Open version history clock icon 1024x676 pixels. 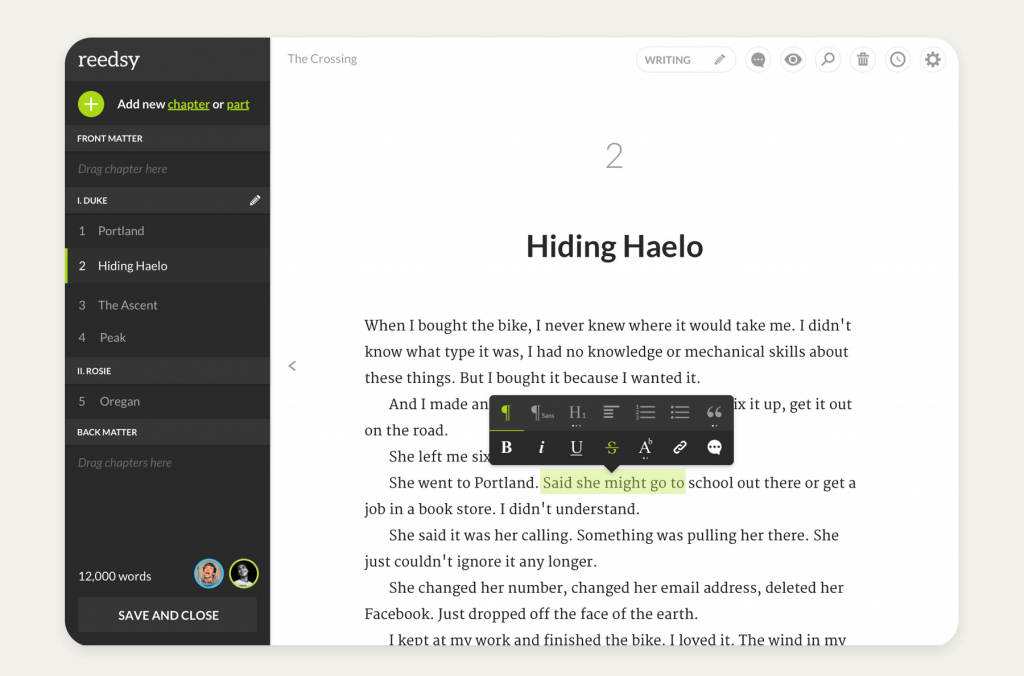point(898,60)
